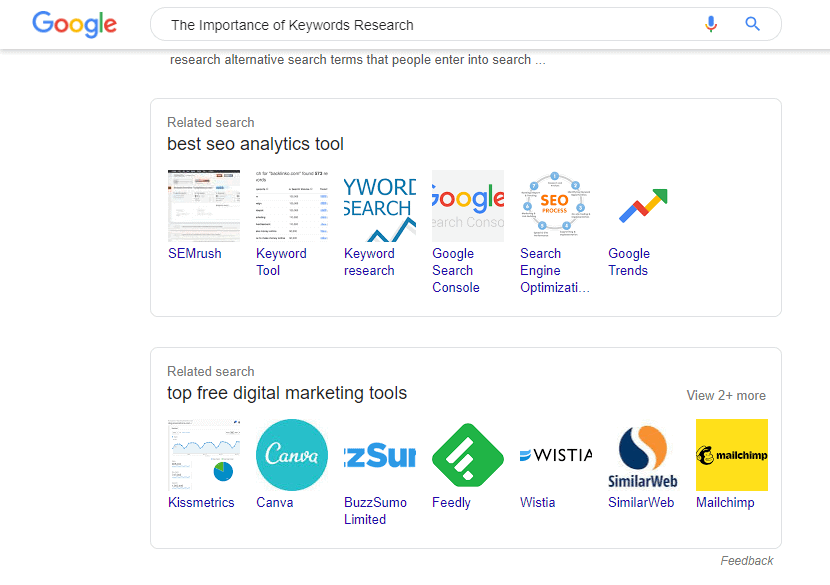The height and width of the screenshot is (585, 830).
Task: Click the Google logo
Action: [75, 24]
